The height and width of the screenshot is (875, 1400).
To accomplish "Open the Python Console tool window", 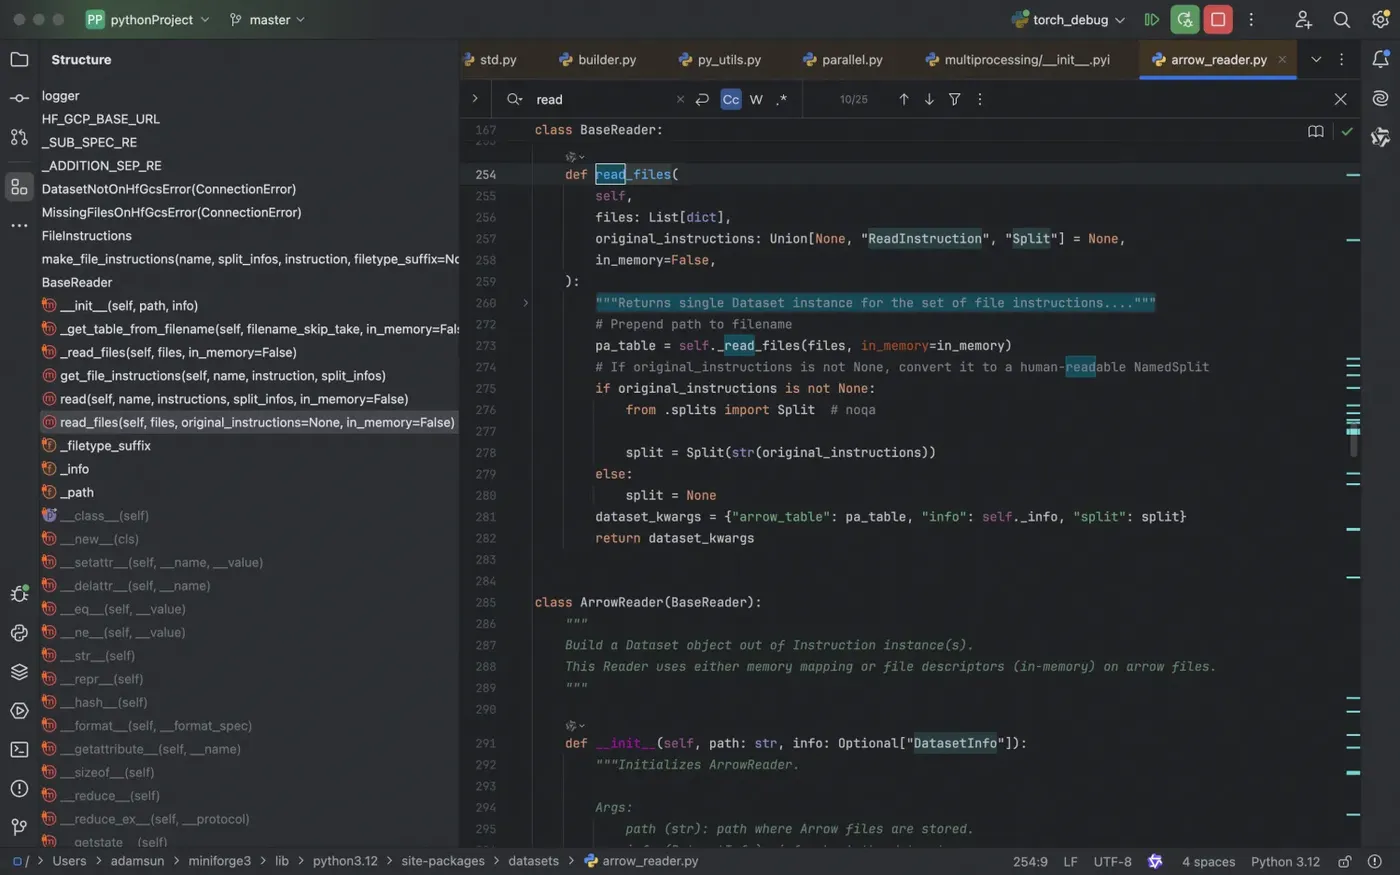I will click(19, 633).
